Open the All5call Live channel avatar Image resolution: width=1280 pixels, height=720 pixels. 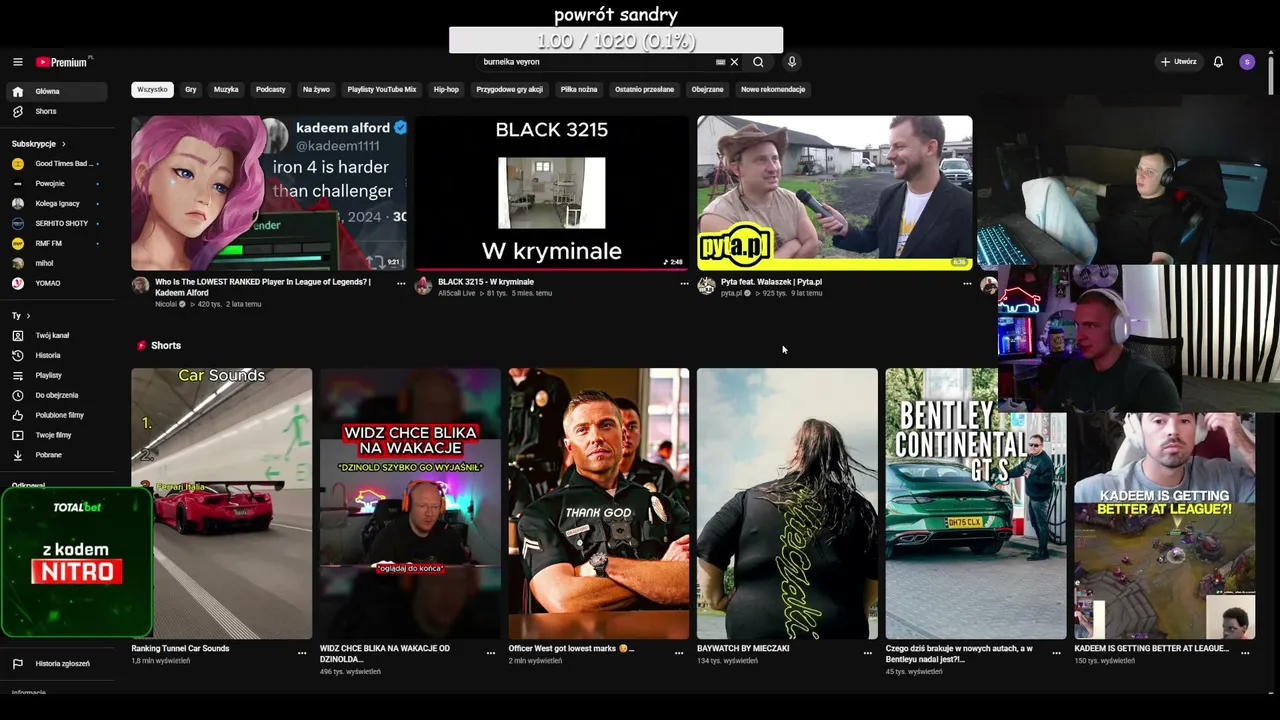click(423, 286)
